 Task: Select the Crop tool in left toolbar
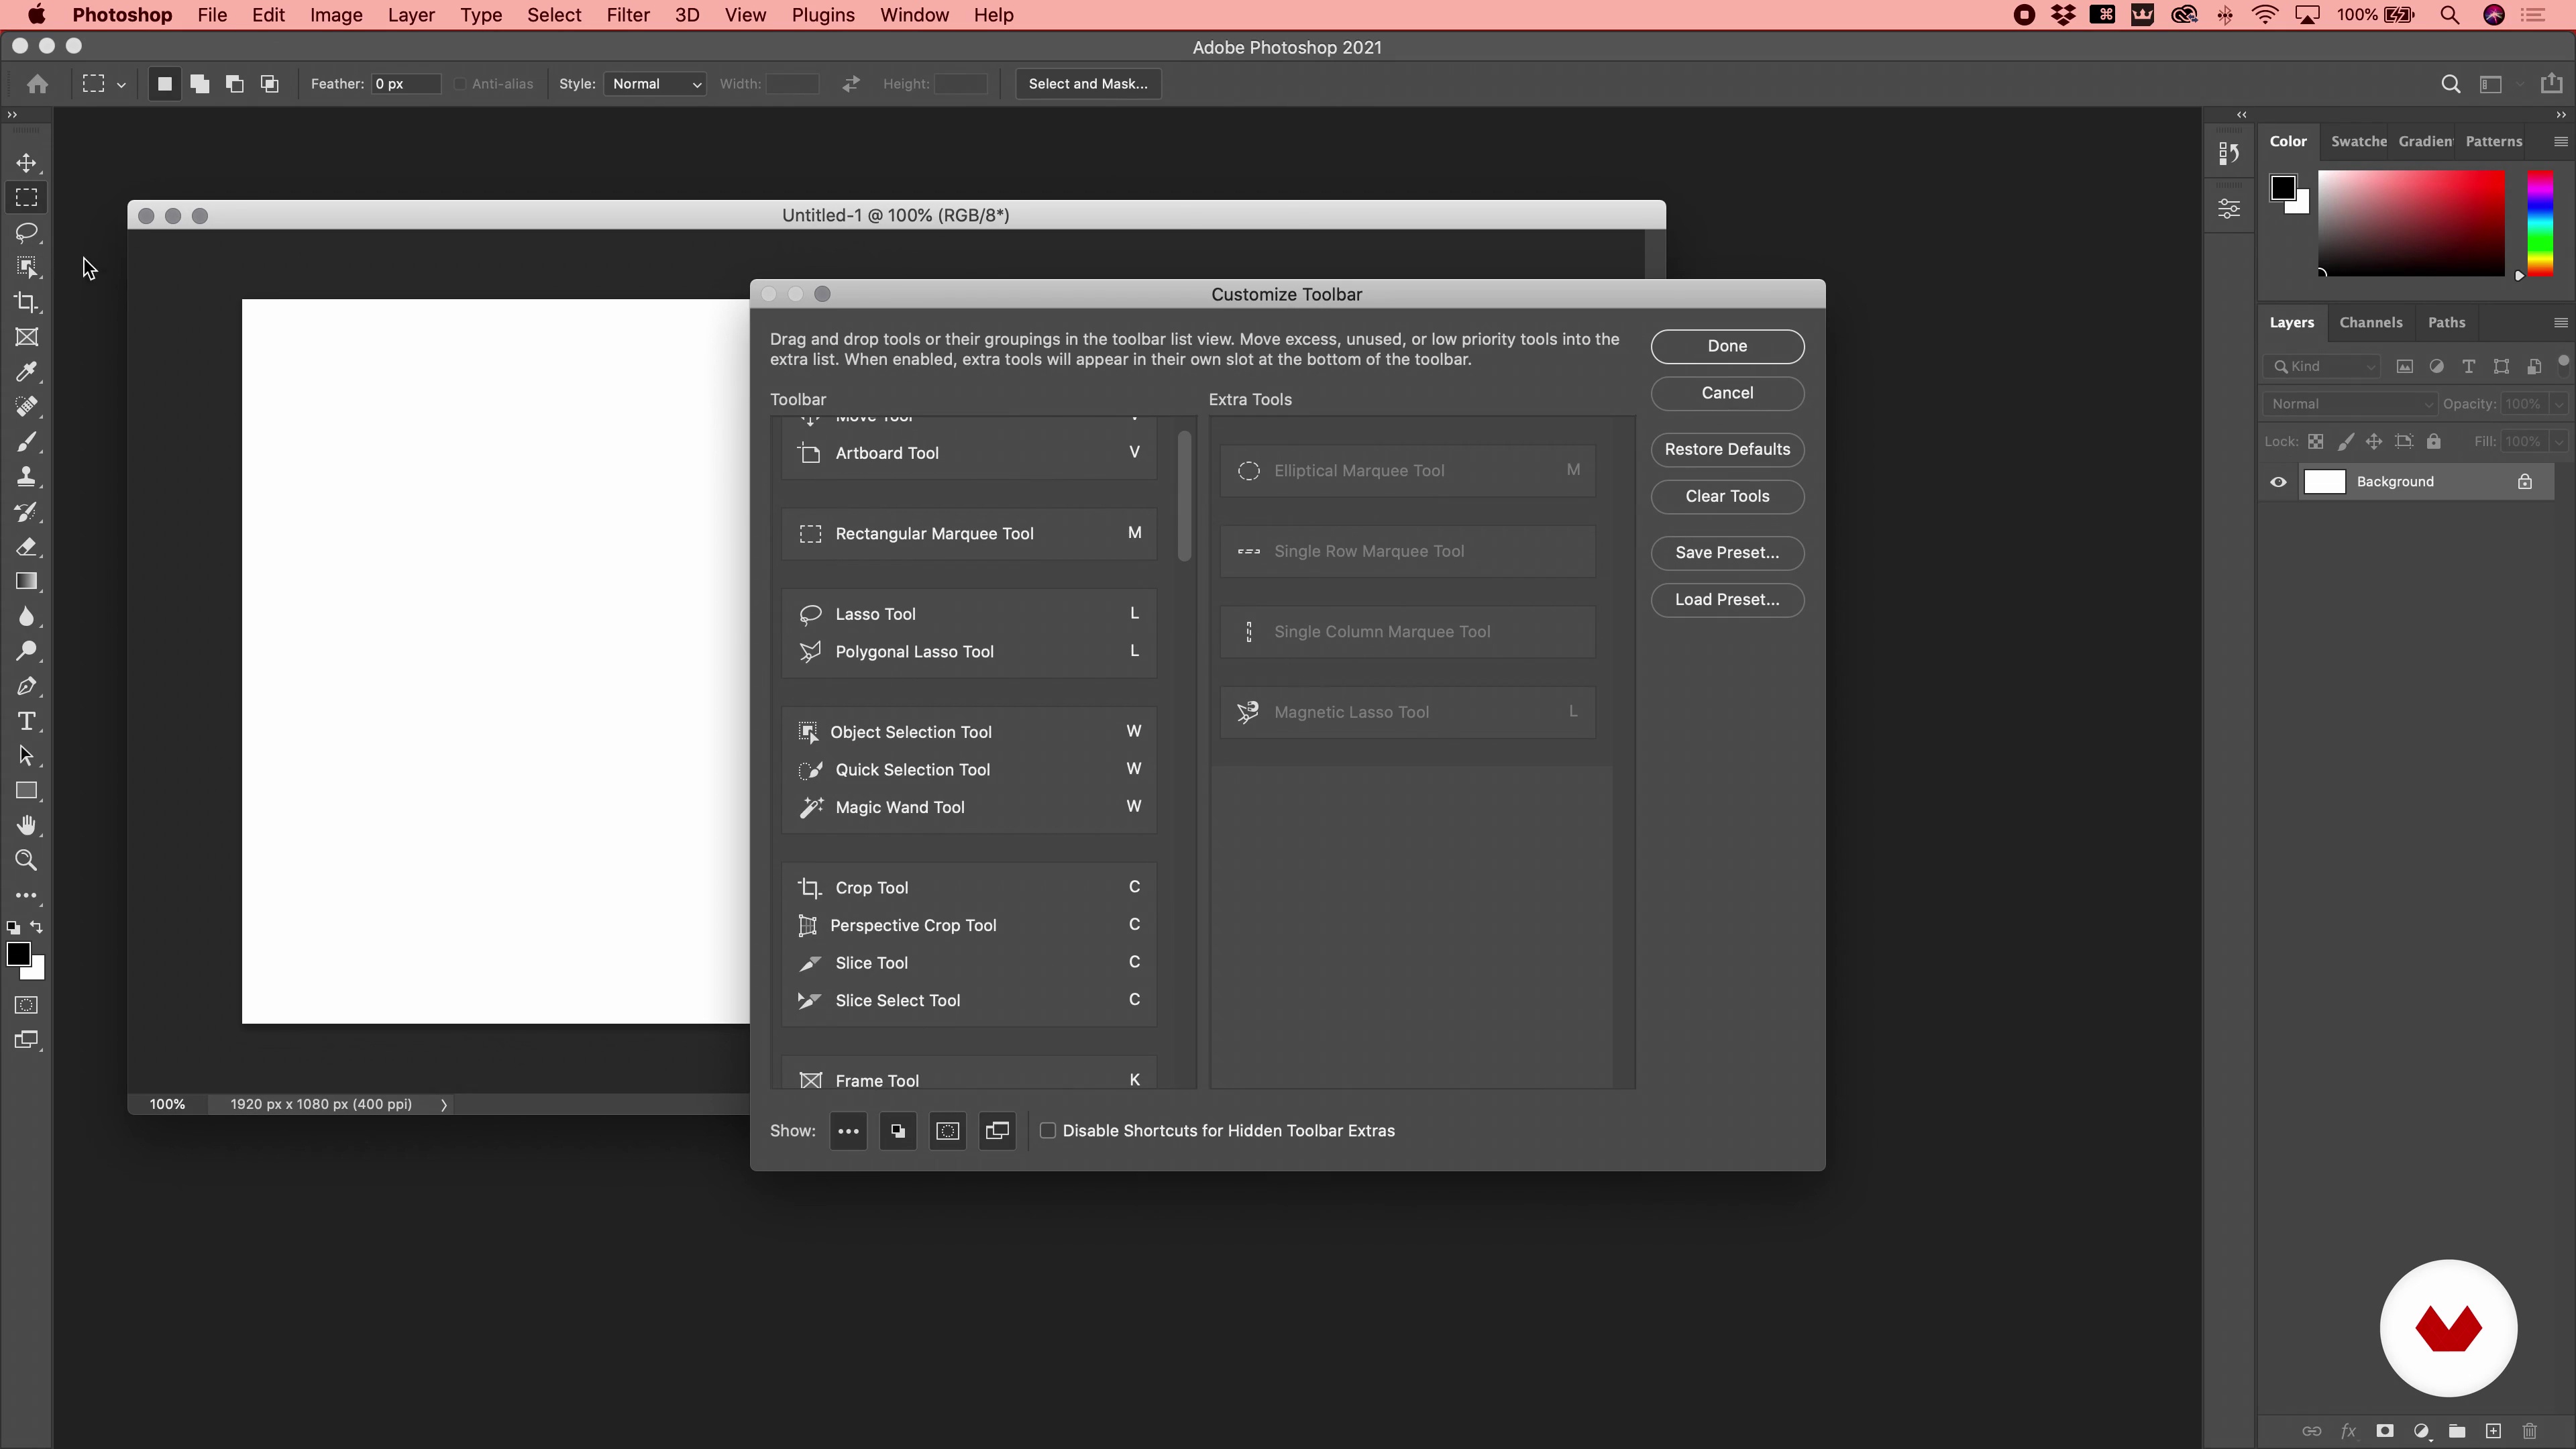tap(27, 302)
